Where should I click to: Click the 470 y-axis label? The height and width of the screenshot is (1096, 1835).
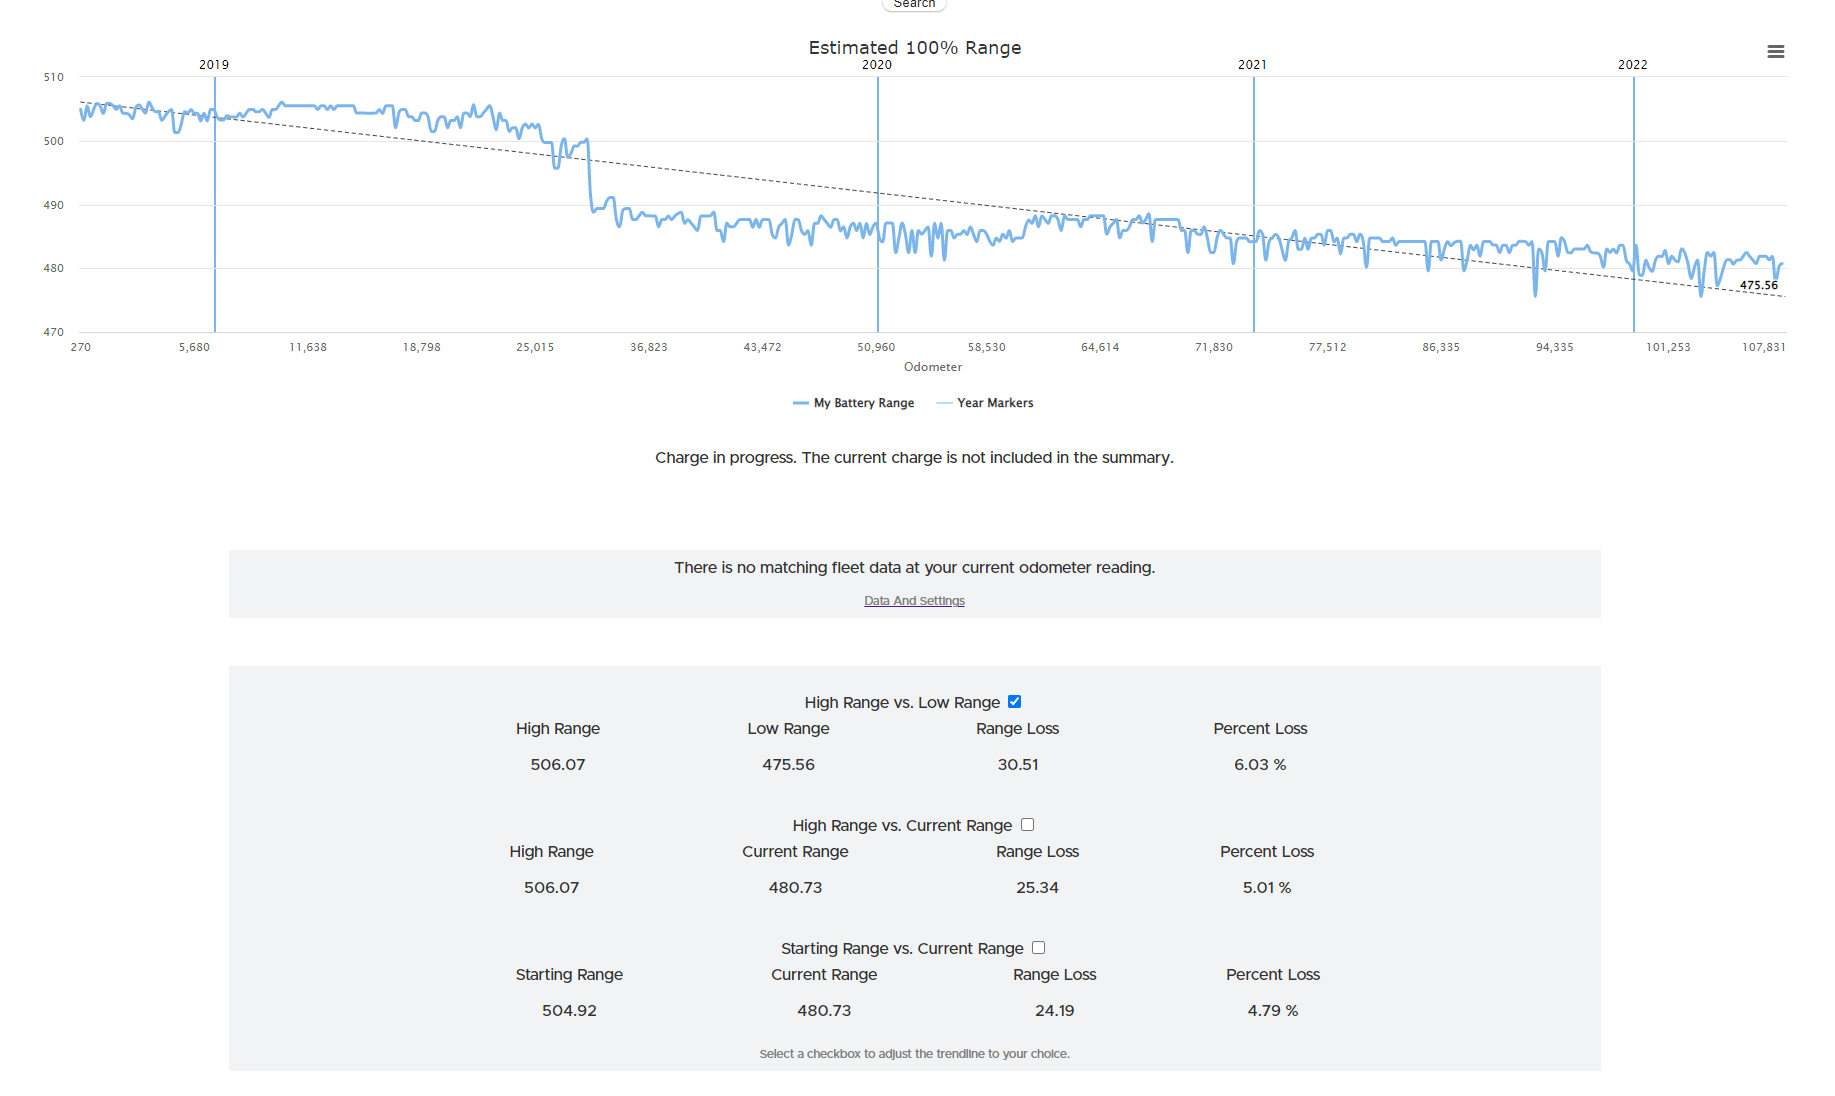(54, 332)
